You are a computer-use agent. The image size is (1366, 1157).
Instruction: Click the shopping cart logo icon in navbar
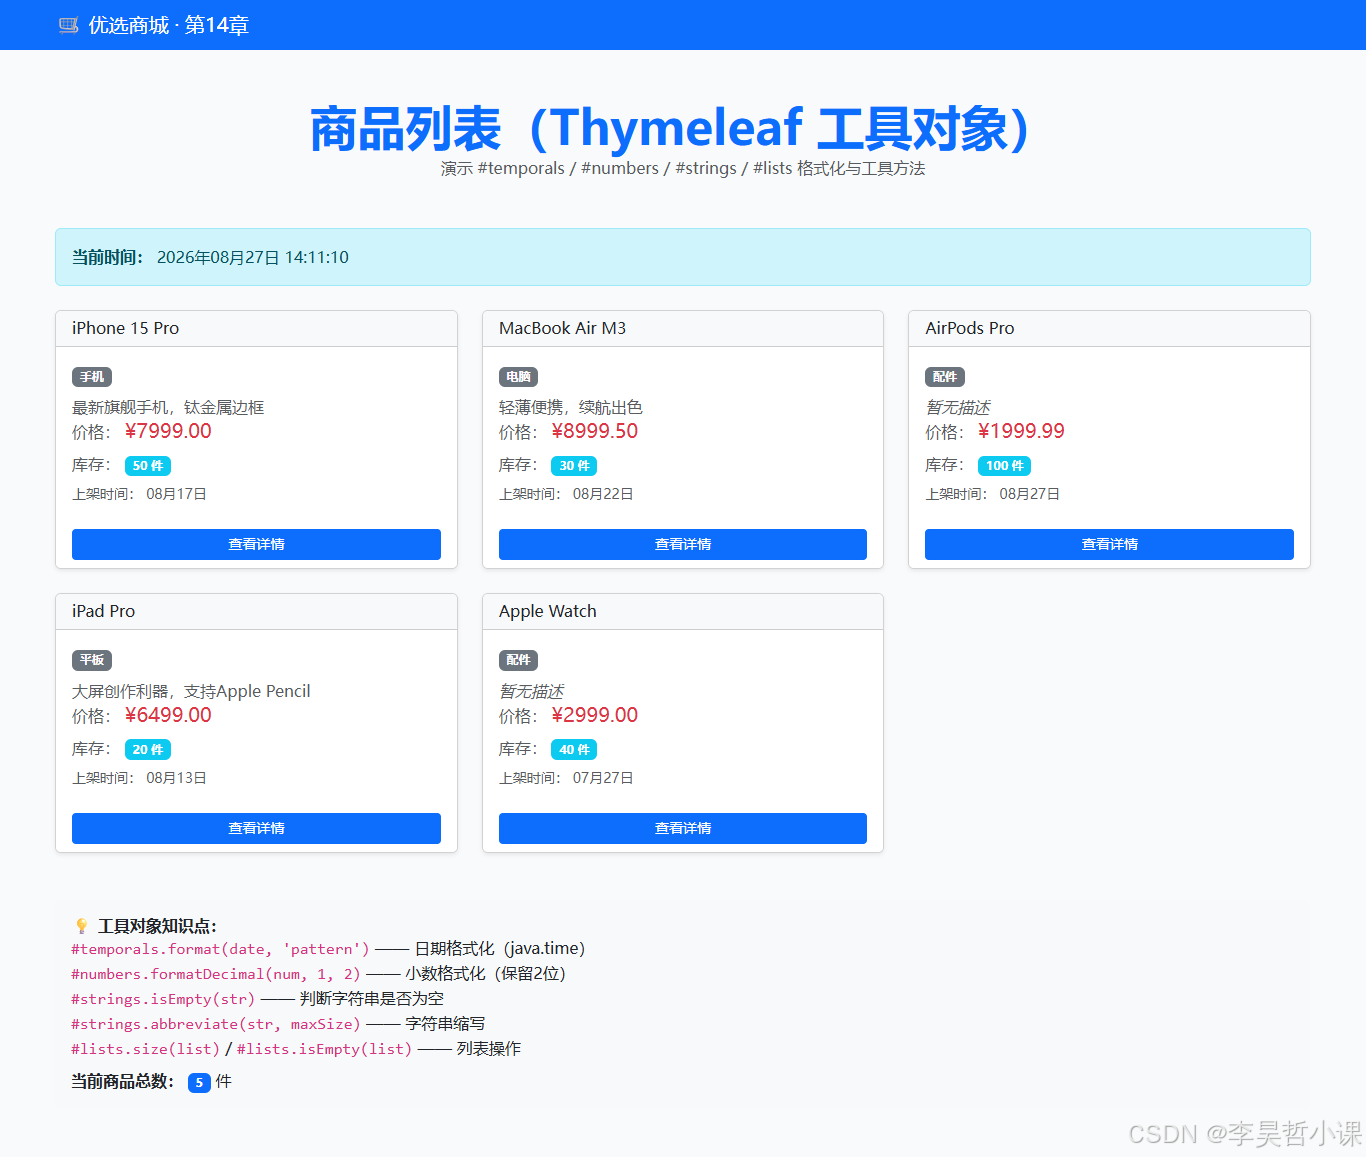click(x=69, y=25)
